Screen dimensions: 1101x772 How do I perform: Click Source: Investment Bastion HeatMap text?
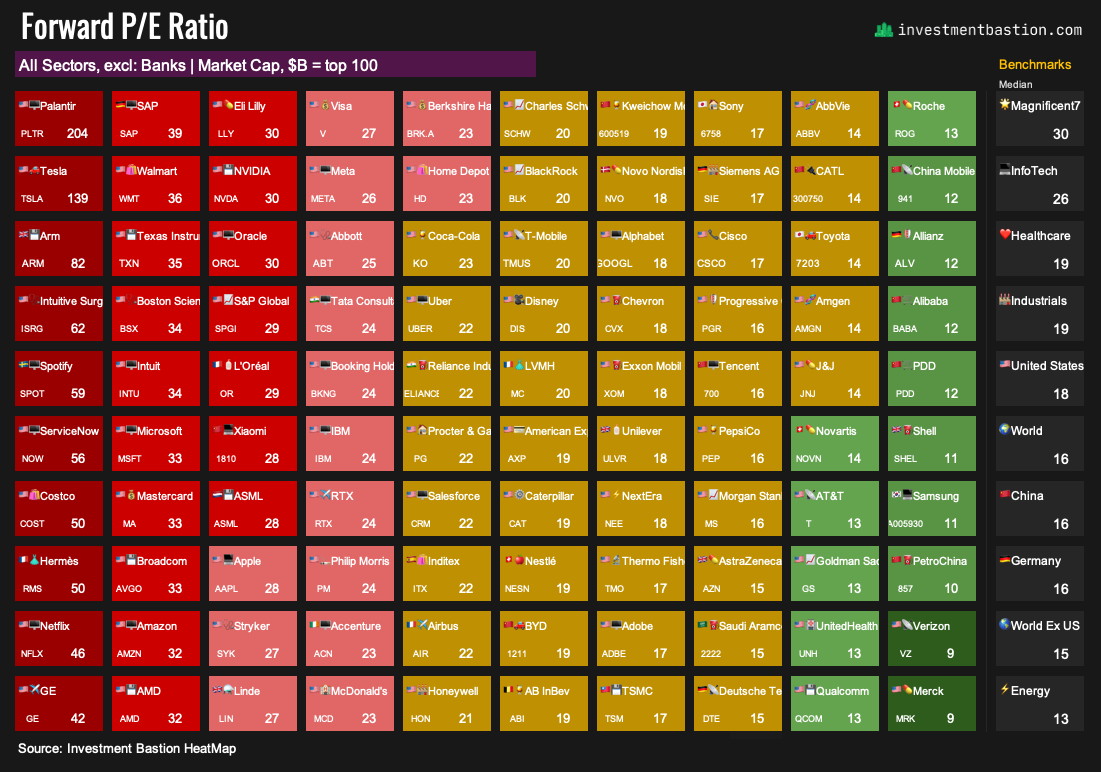(127, 748)
